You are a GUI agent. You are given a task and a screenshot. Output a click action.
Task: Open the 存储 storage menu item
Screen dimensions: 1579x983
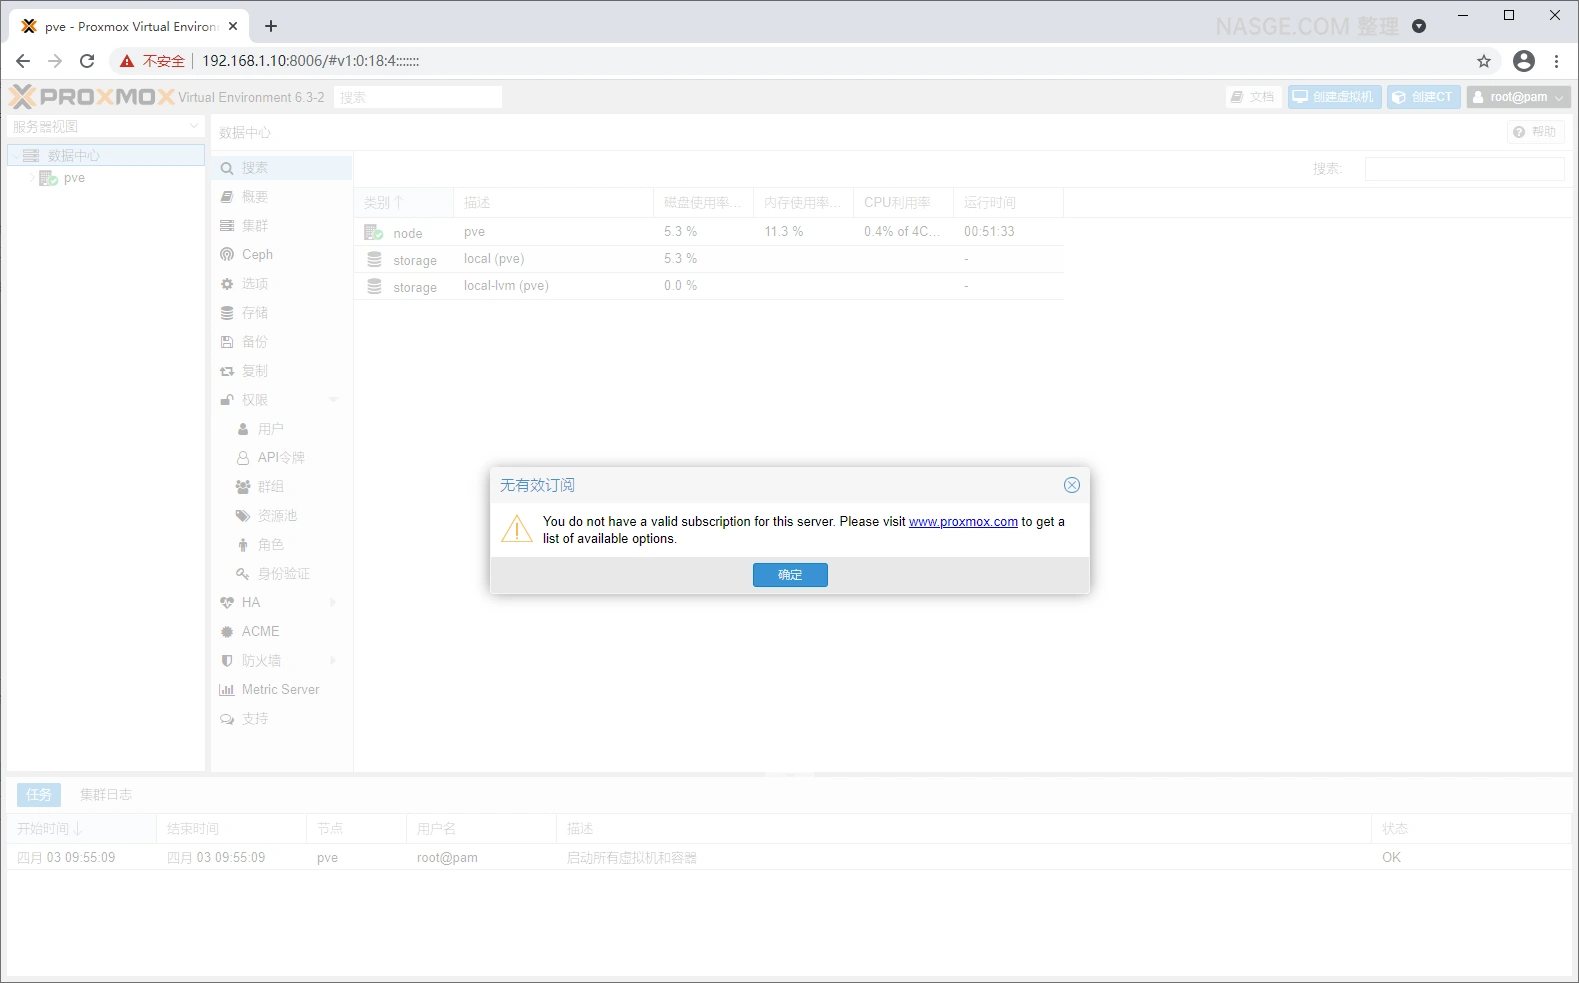(282, 313)
